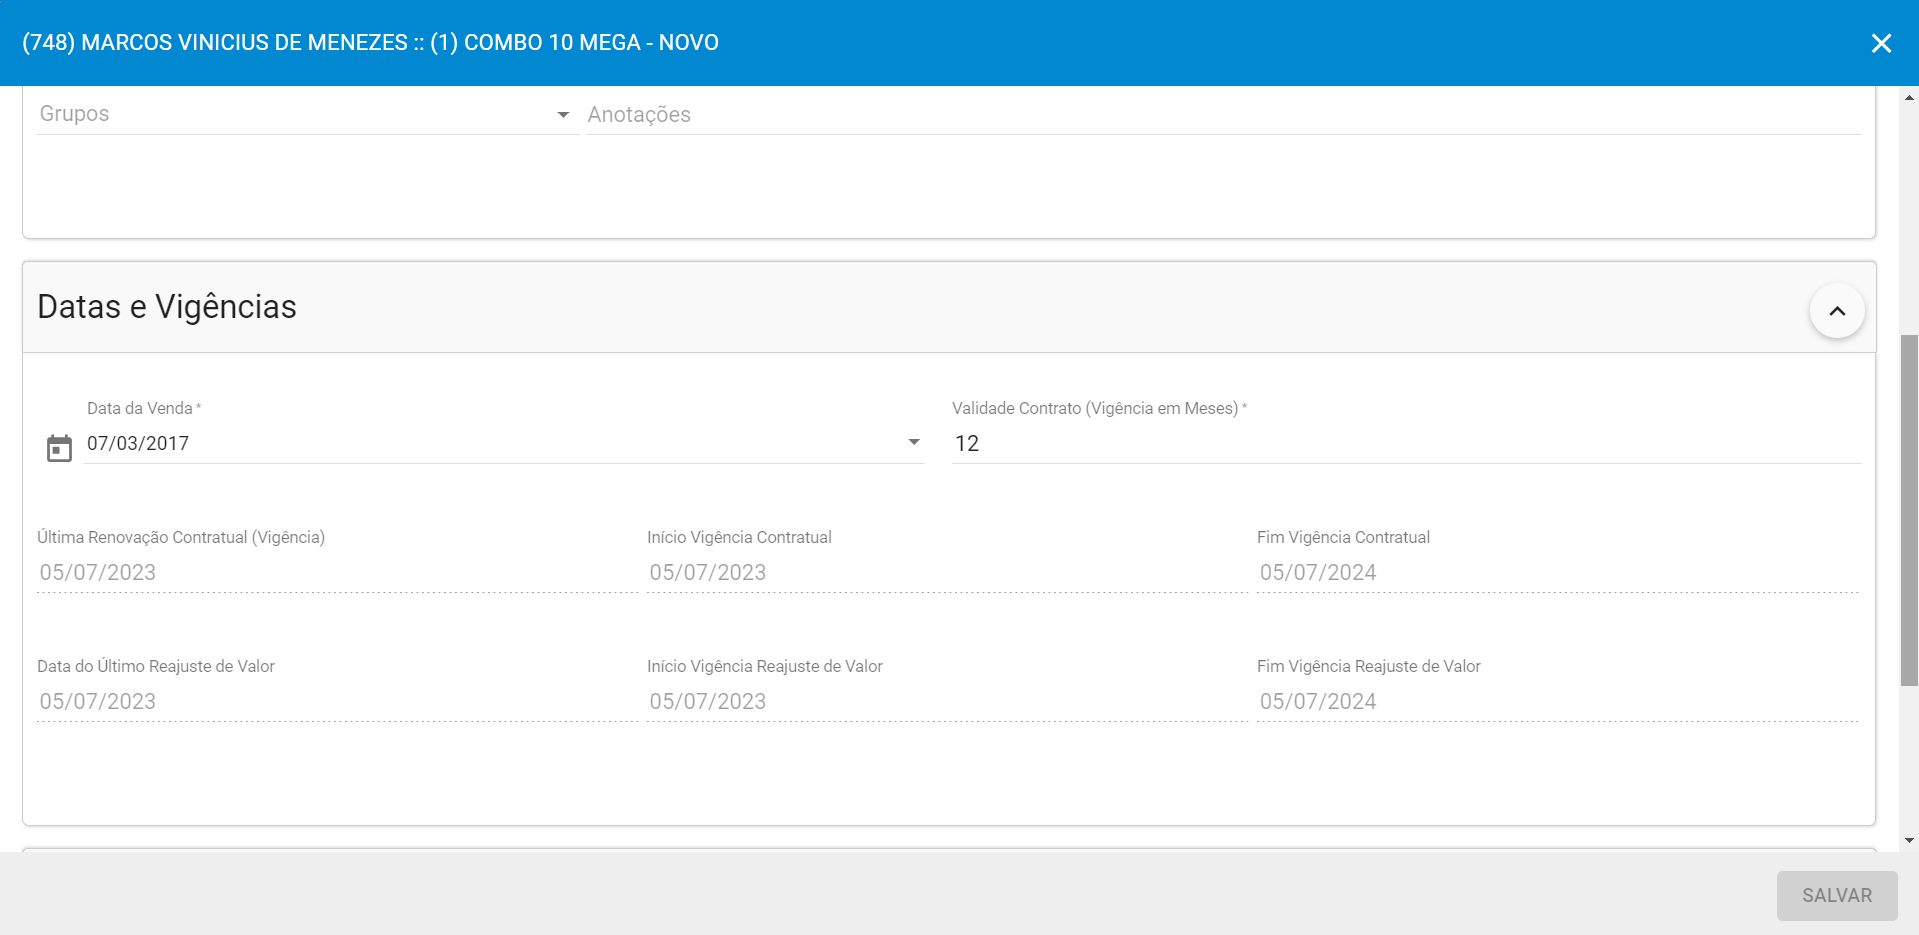Collapse the Datas e Vigências section

1836,311
